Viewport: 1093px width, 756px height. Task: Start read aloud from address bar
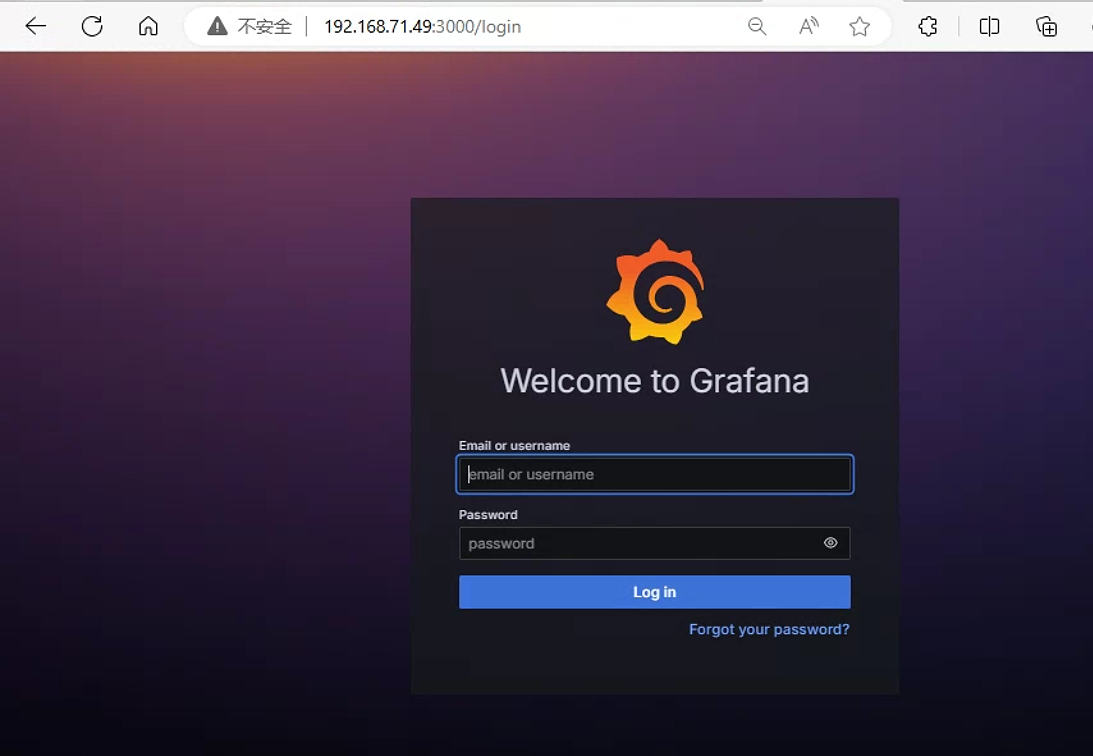809,26
